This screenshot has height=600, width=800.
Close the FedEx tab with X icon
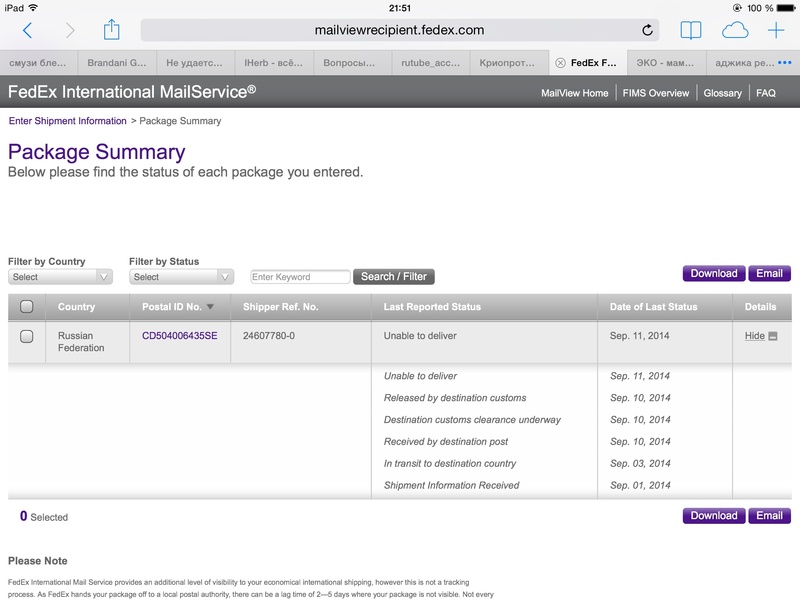pyautogui.click(x=560, y=63)
